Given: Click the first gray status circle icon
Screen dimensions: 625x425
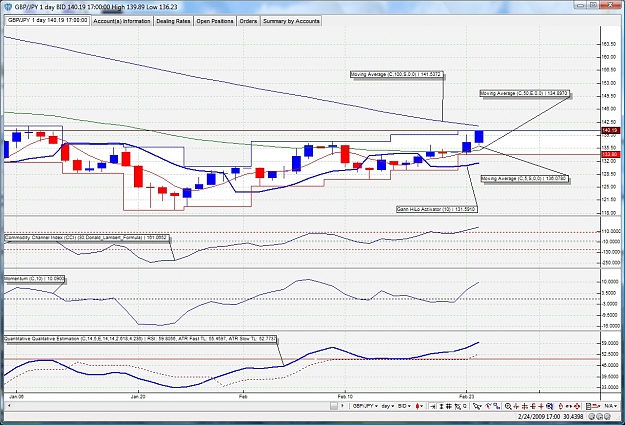Looking at the screenshot, I should 591,416.
